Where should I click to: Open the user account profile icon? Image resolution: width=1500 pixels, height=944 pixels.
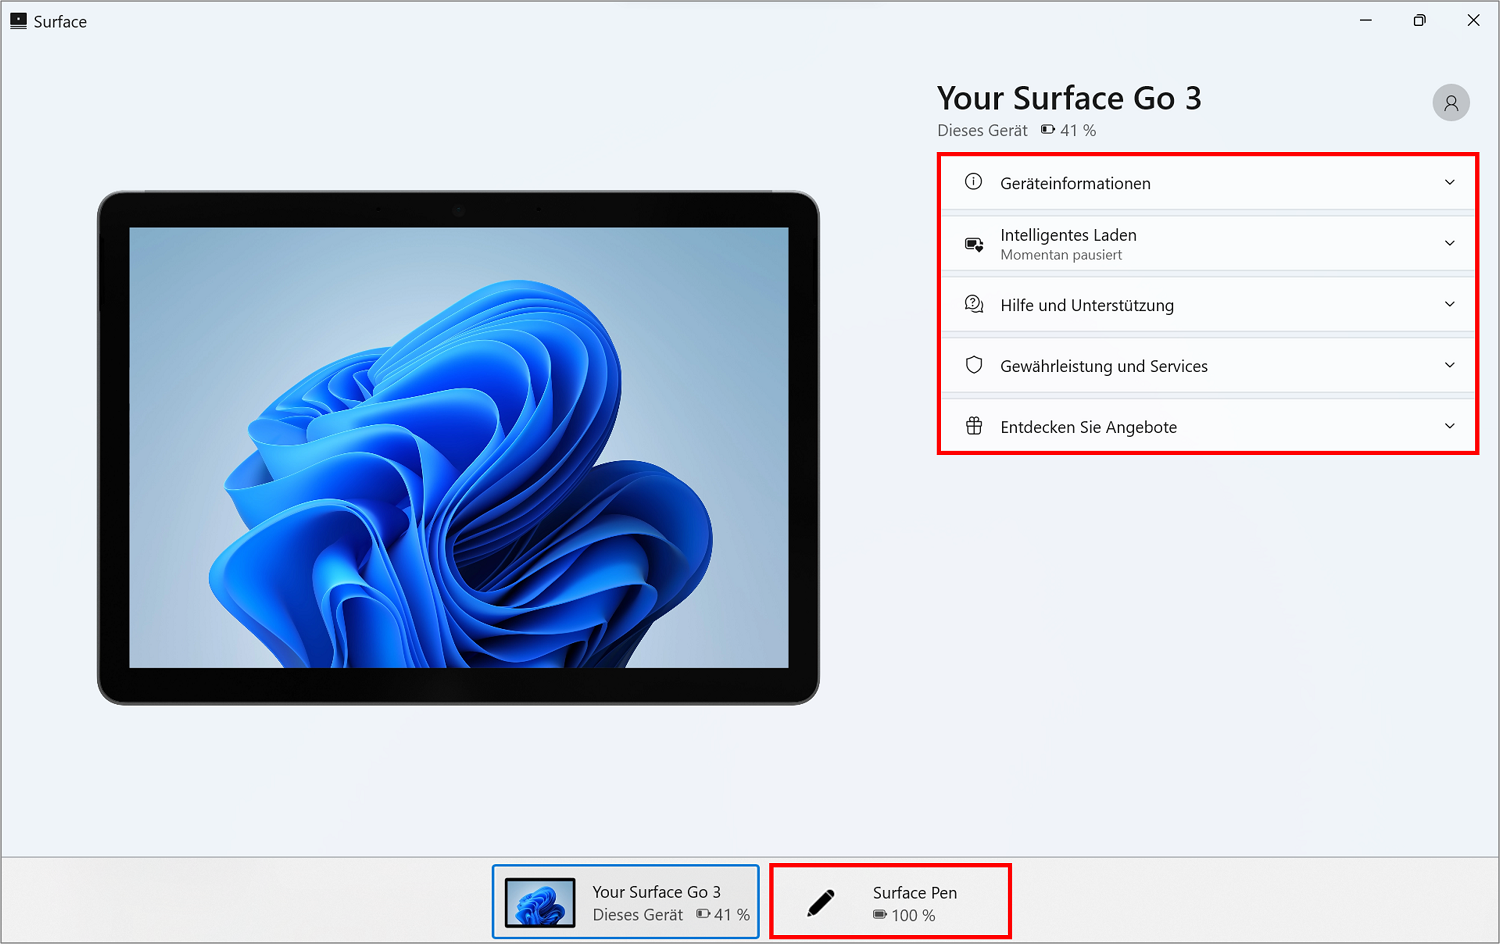[1451, 102]
